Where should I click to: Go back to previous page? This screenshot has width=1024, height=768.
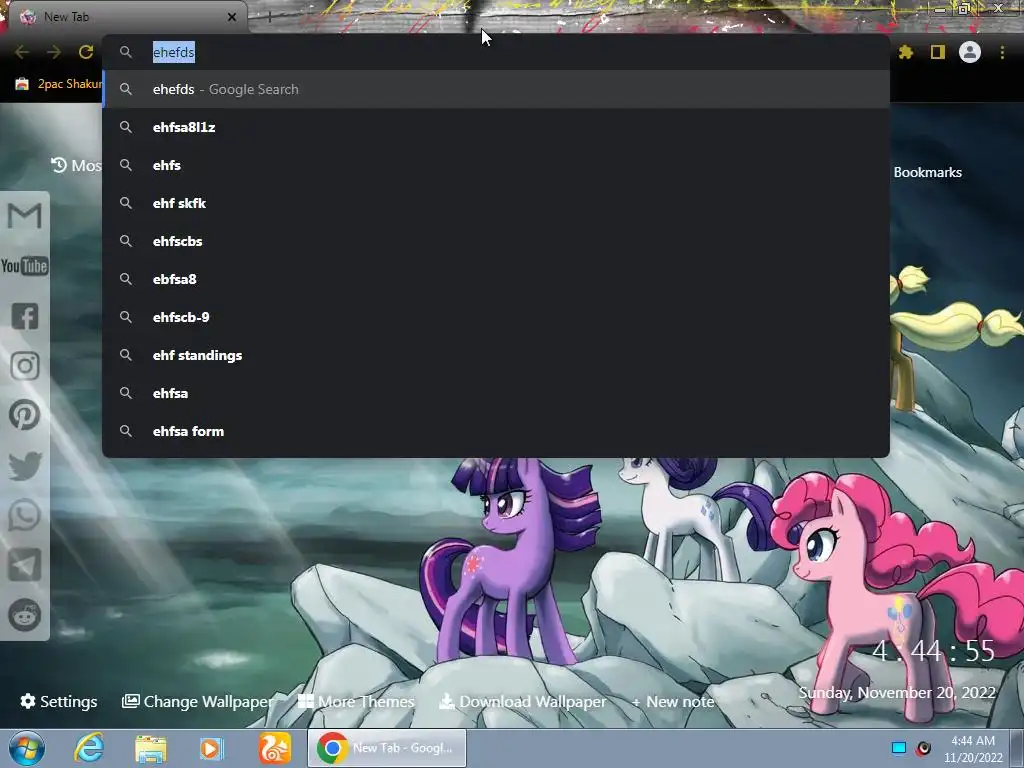[22, 52]
